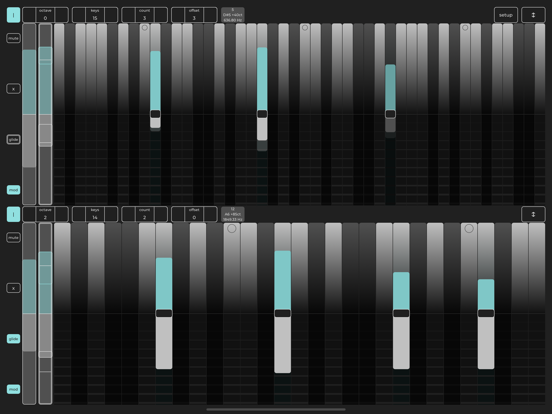This screenshot has height=414, width=552.
Task: Click the first vertical slider beside bottom mute button
Action: pos(29,313)
